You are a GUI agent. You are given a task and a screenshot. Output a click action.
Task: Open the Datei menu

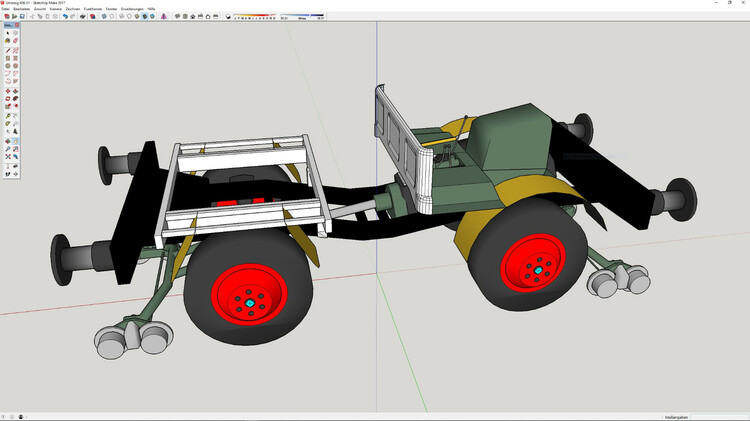[x=6, y=9]
